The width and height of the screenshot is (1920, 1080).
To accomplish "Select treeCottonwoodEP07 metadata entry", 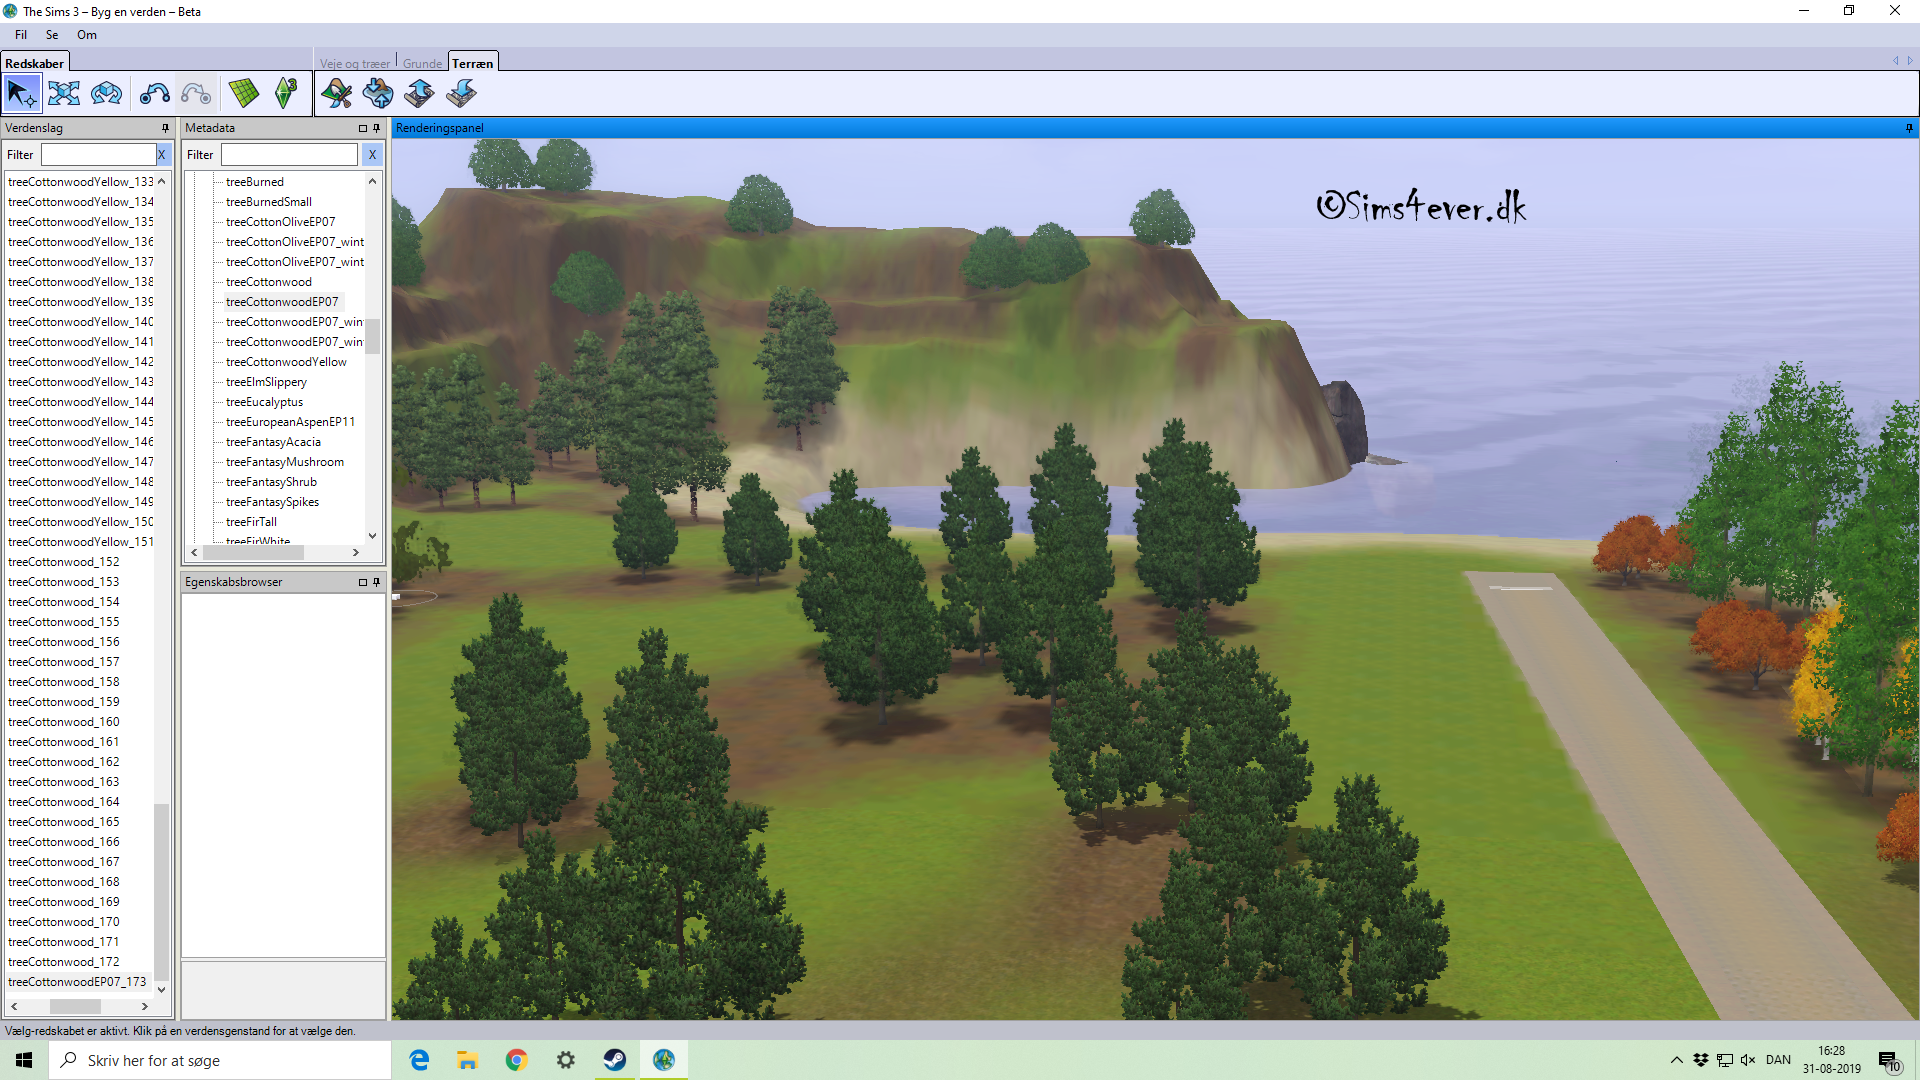I will (282, 302).
